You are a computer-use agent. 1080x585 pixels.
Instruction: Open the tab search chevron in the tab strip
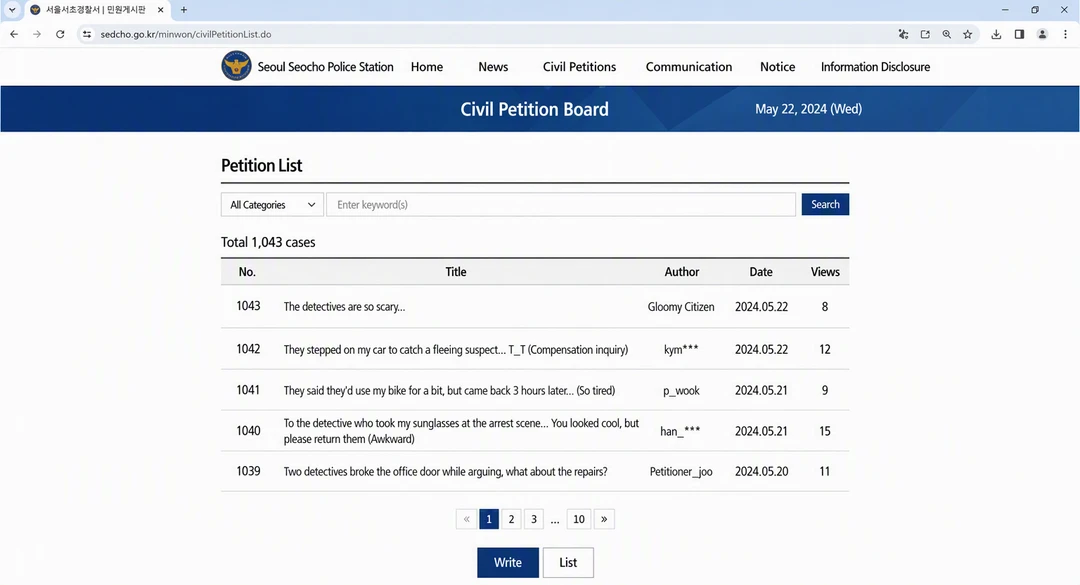coord(12,10)
